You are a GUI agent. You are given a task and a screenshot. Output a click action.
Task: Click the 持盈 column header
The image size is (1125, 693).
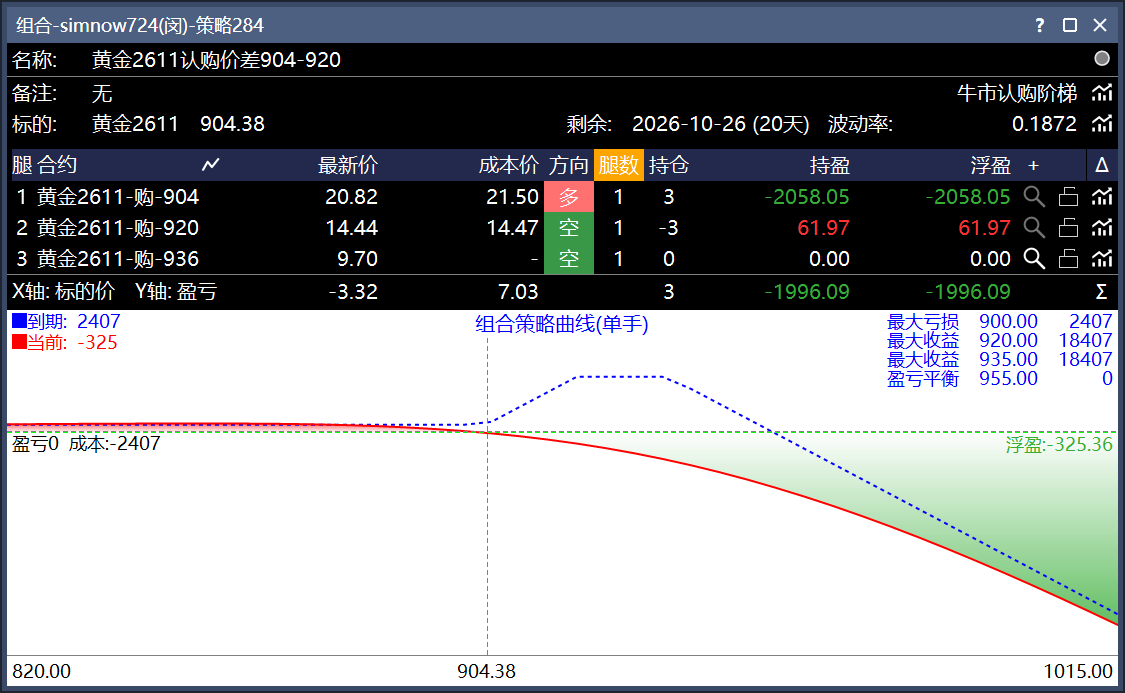point(830,166)
